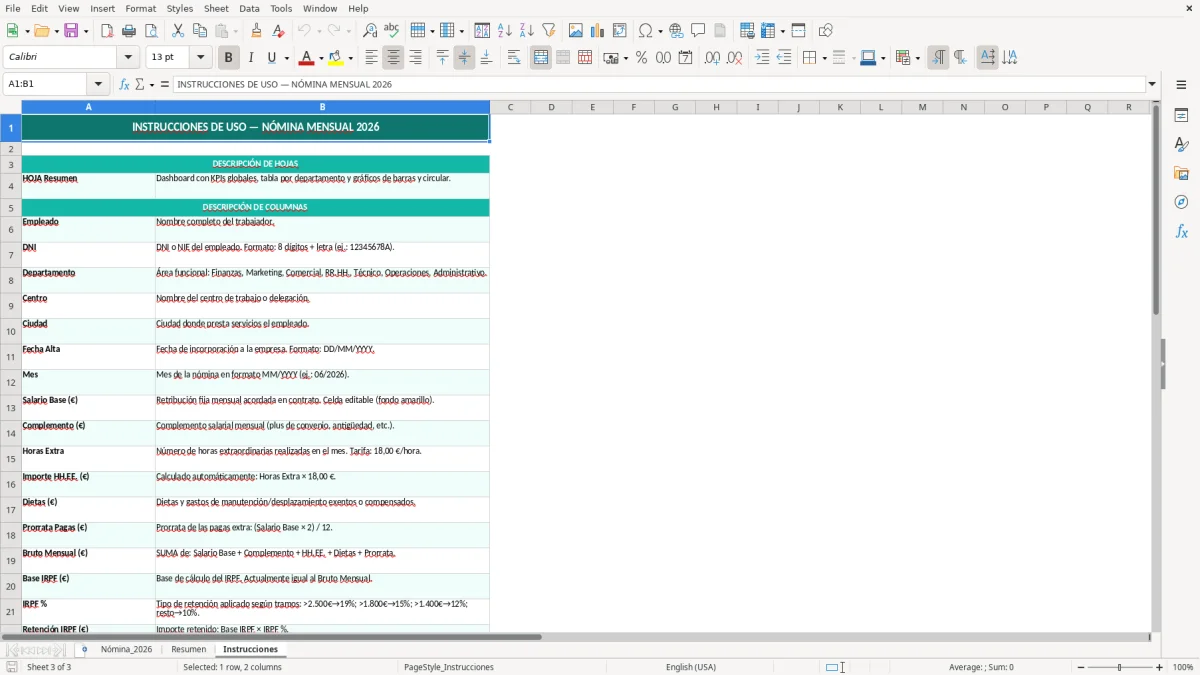Apply the red Font Color swatch
Viewport: 1200px width, 675px height.
306,58
